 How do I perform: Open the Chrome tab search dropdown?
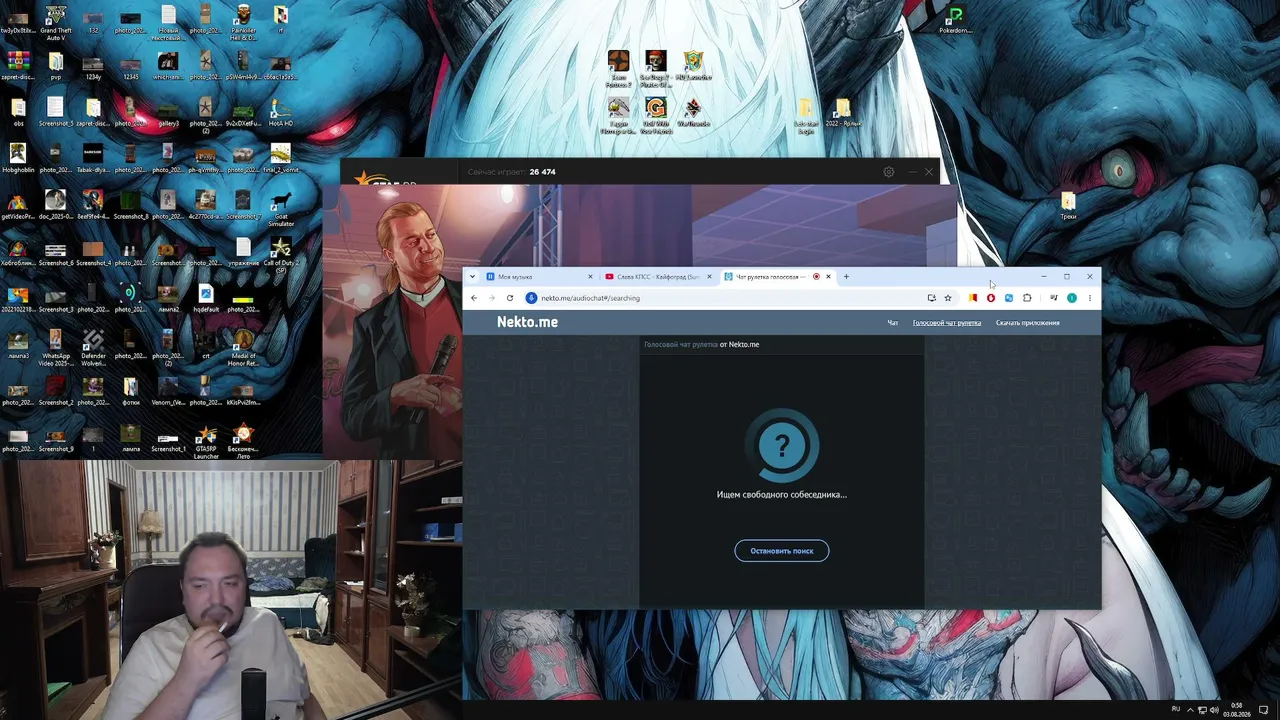(x=472, y=277)
